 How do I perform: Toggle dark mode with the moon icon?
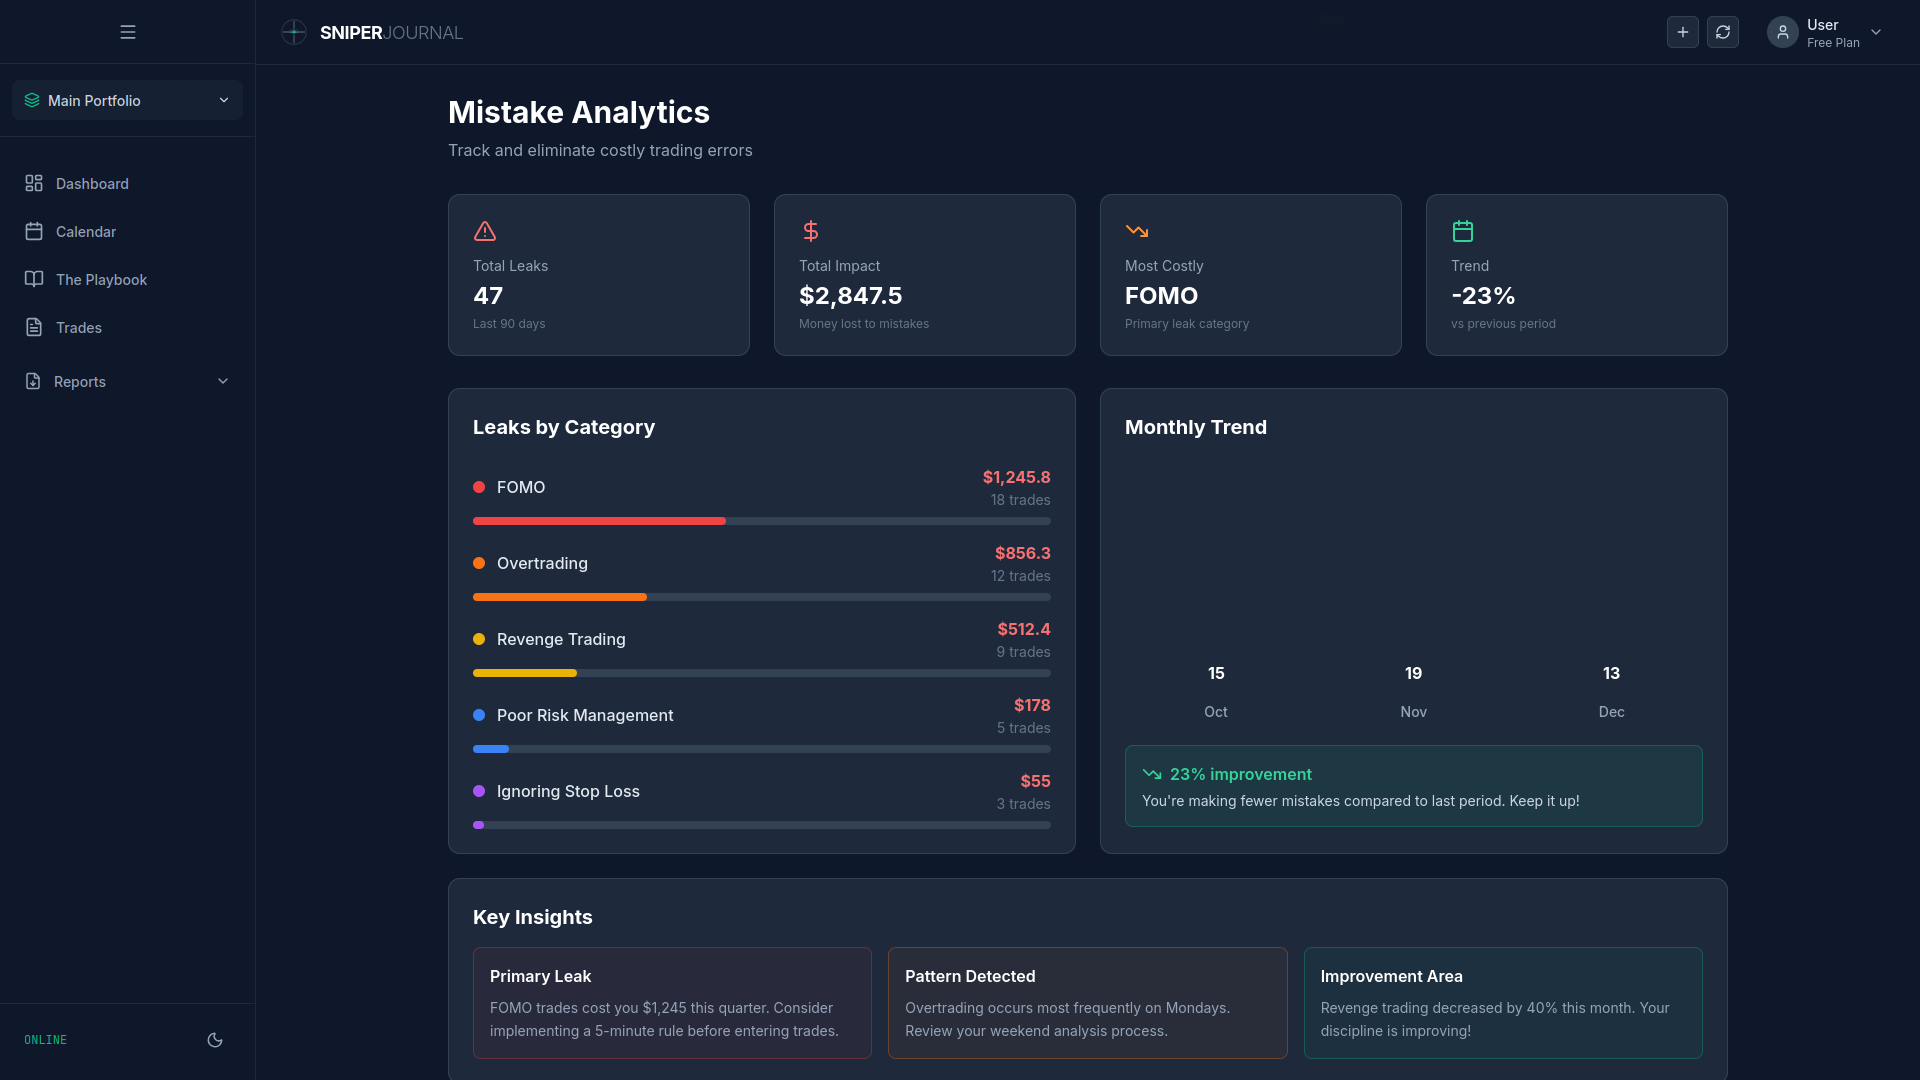point(215,1040)
